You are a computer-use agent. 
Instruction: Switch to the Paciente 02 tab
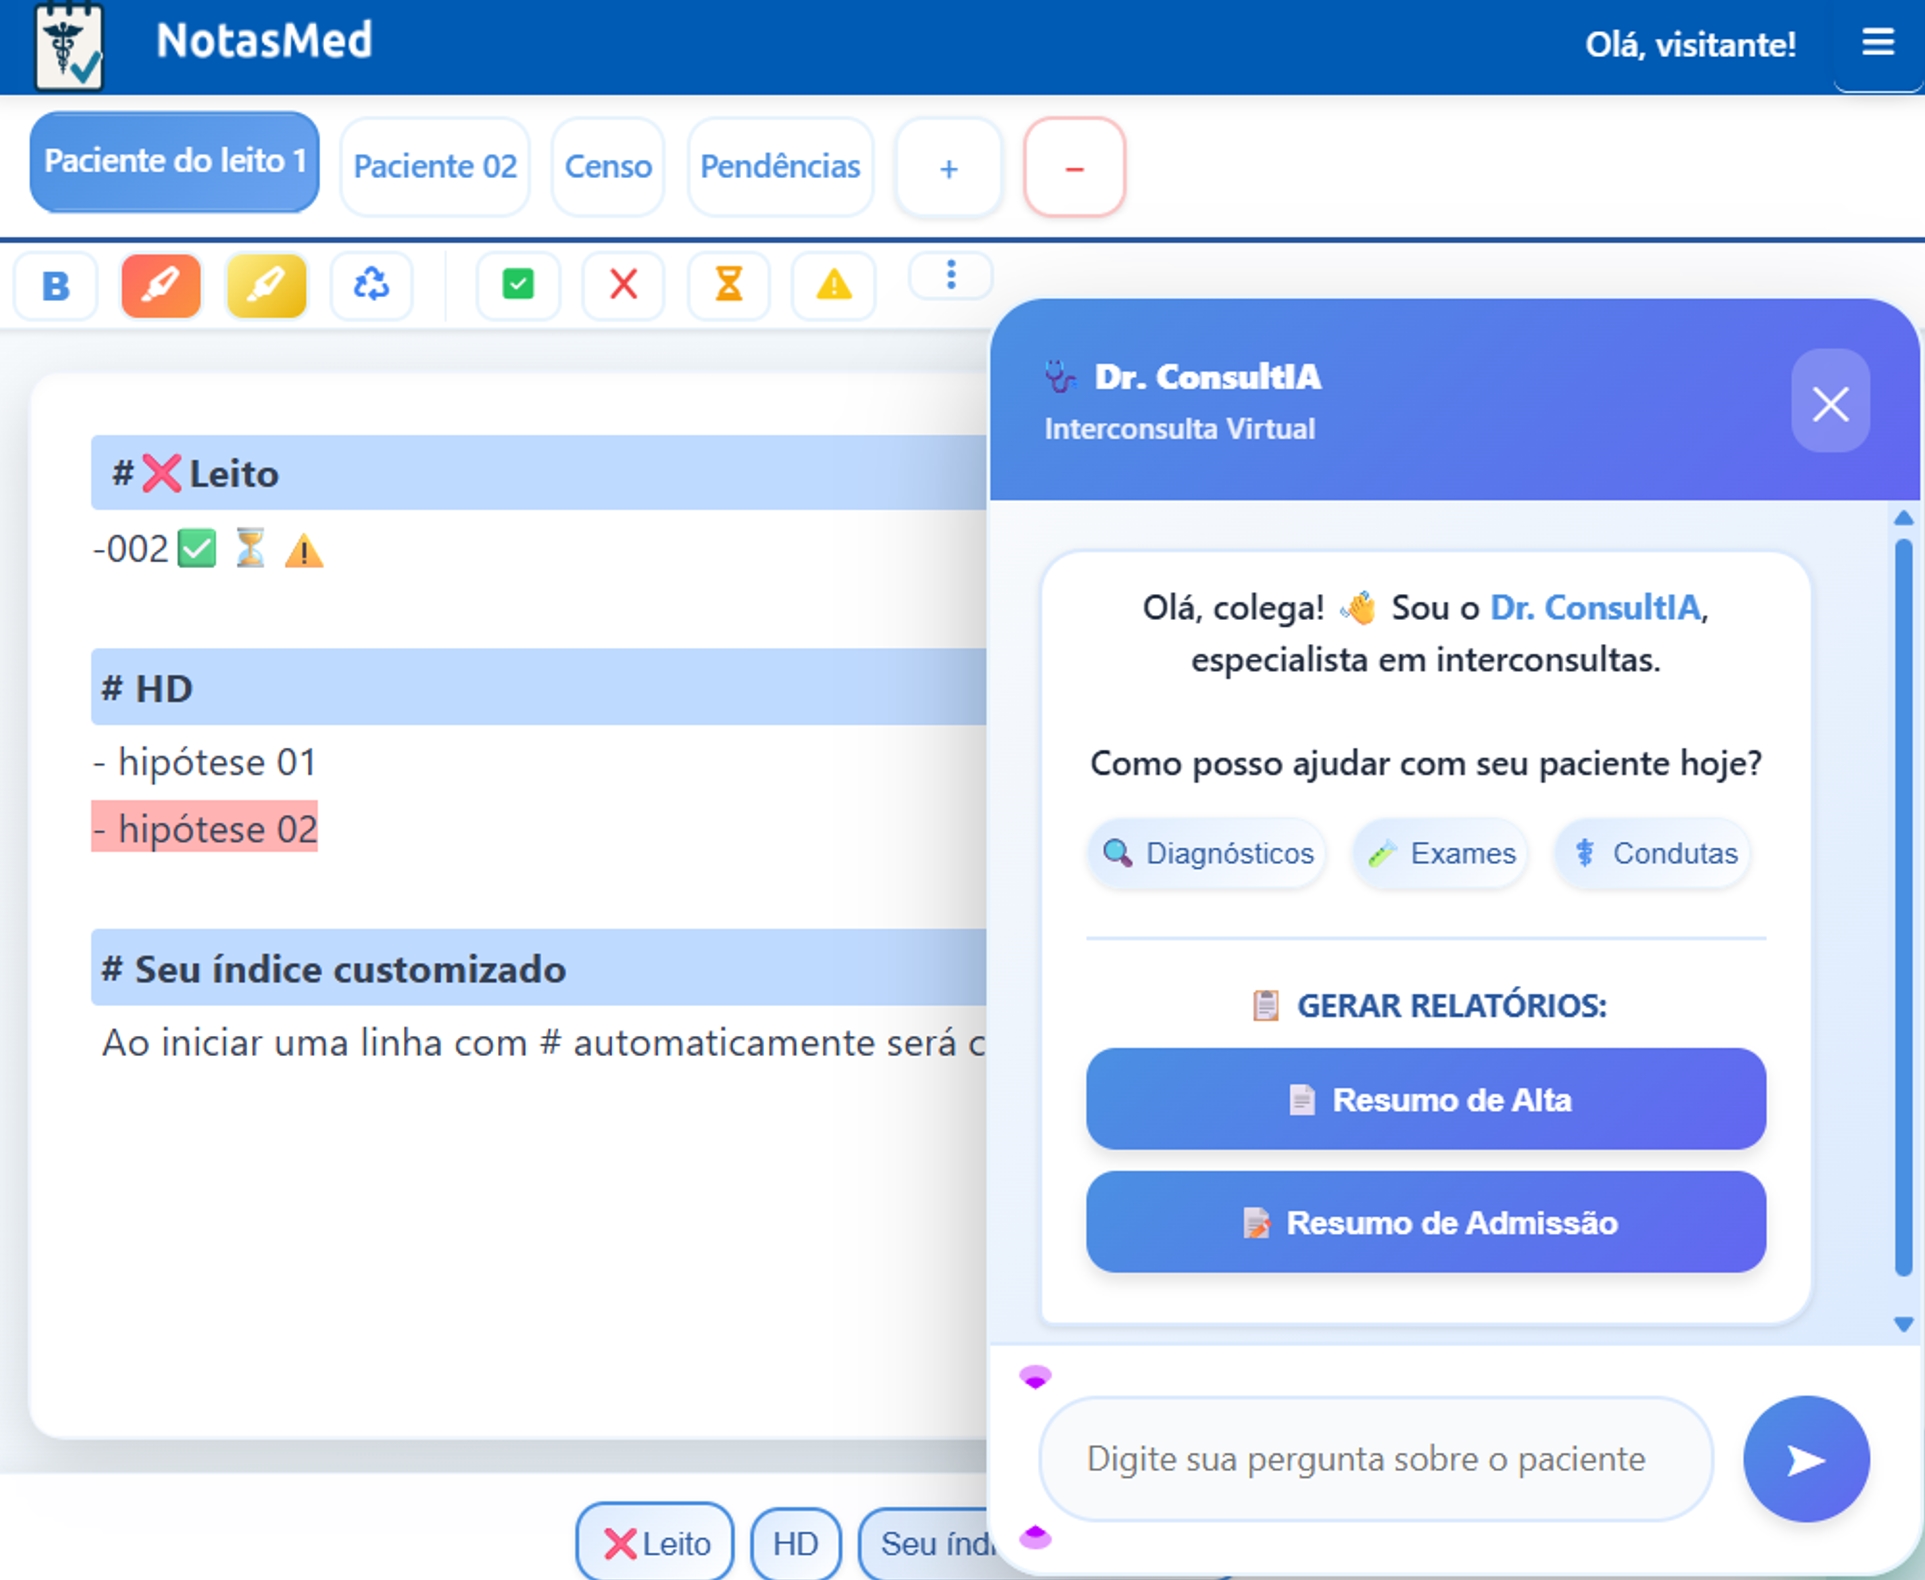435,166
